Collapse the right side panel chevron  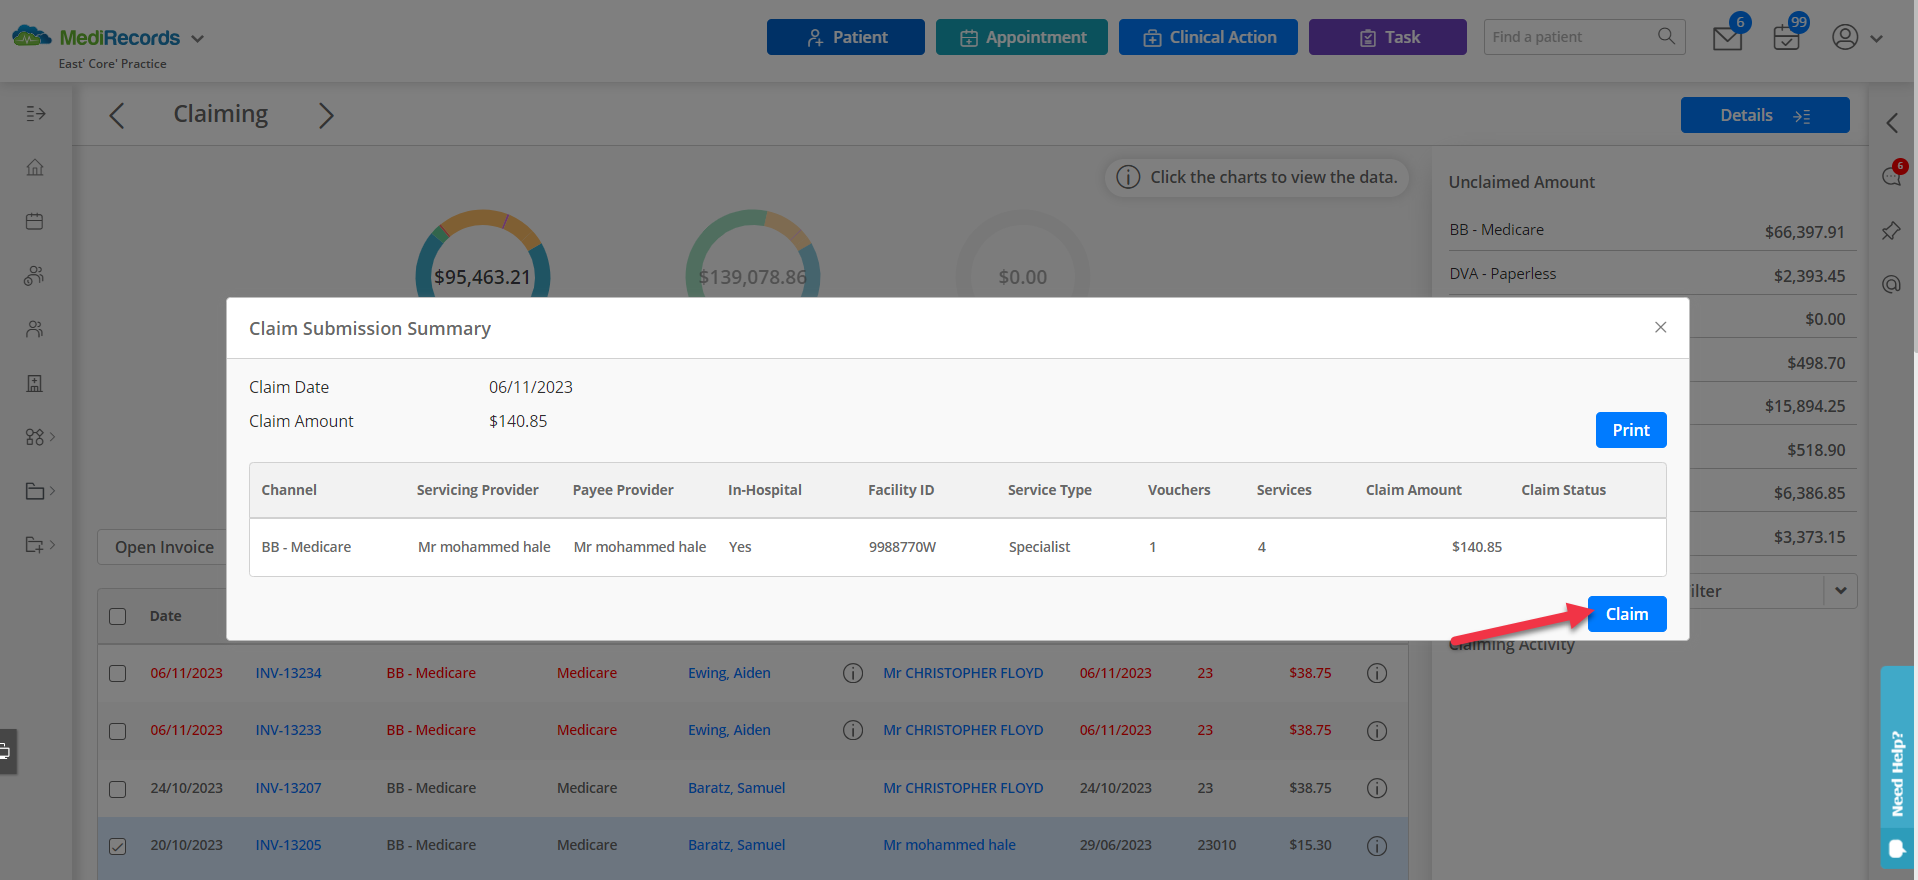(1892, 123)
